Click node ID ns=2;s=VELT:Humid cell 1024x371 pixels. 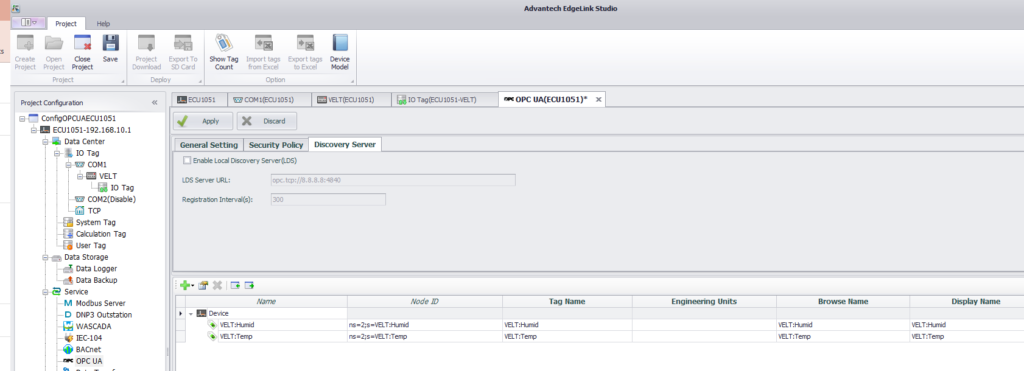tap(424, 325)
